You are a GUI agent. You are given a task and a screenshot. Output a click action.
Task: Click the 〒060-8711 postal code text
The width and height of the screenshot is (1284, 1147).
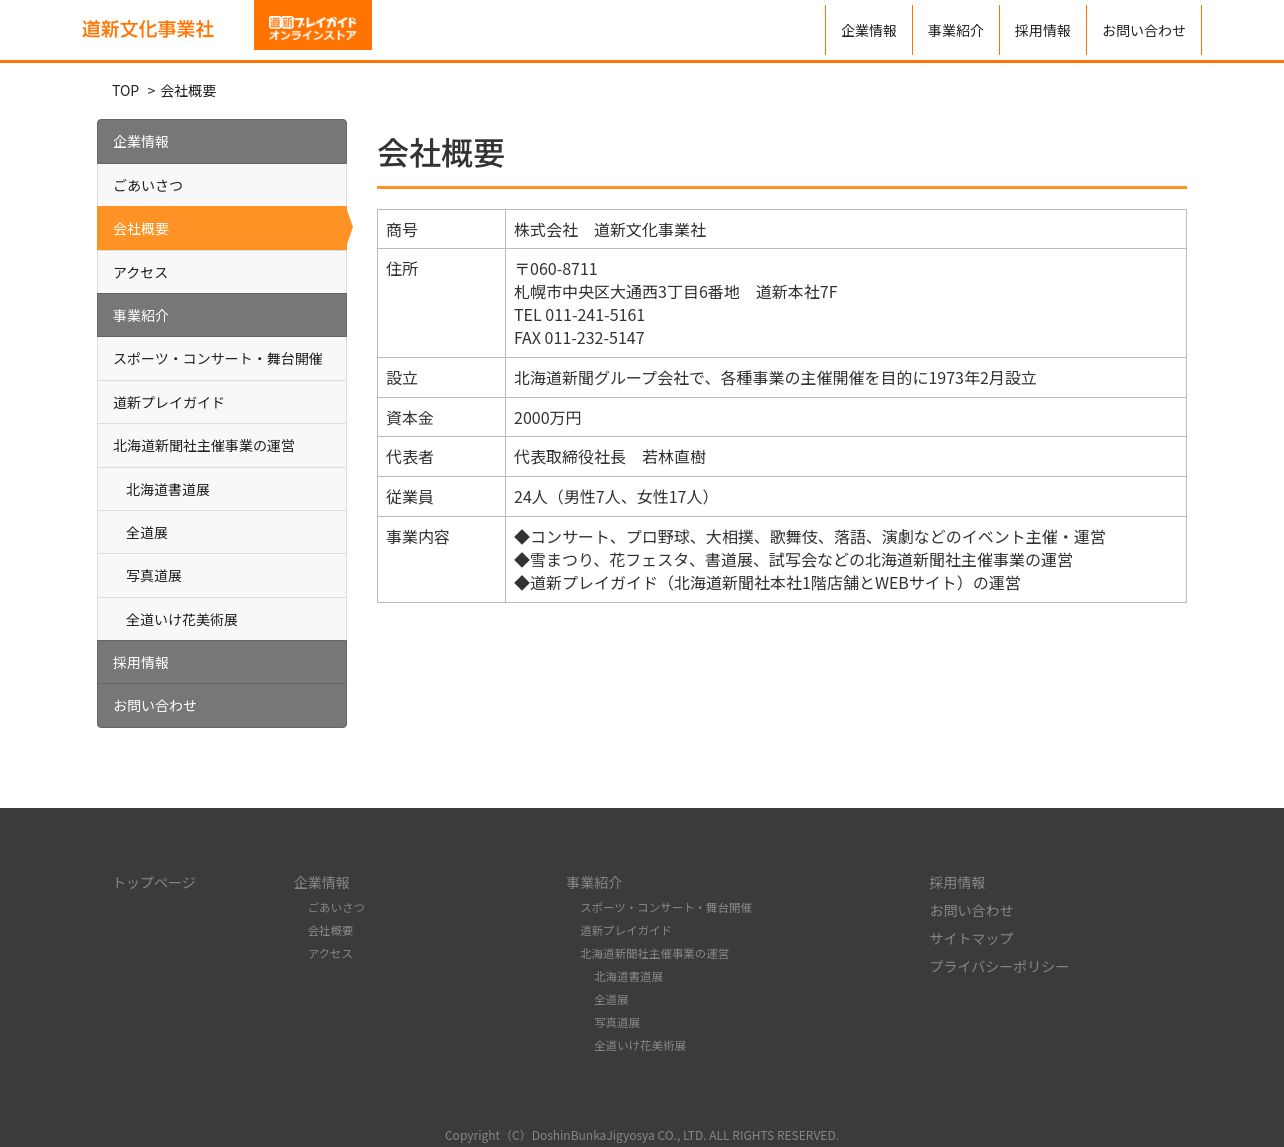tap(556, 269)
